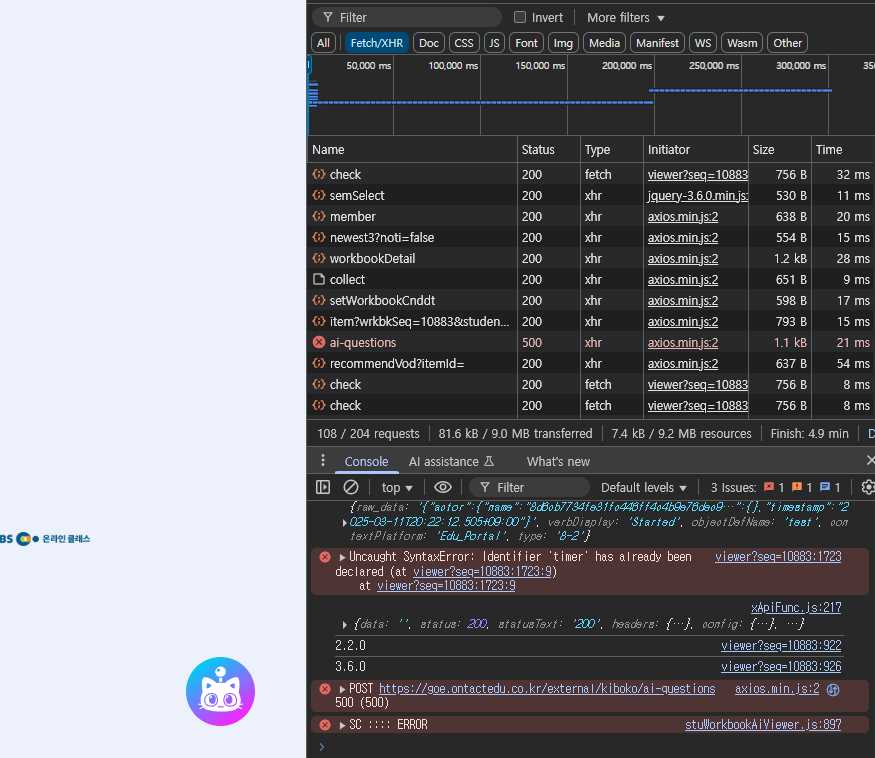Expand the SC :::: ERROR console message
The width and height of the screenshot is (875, 758).
(x=342, y=725)
